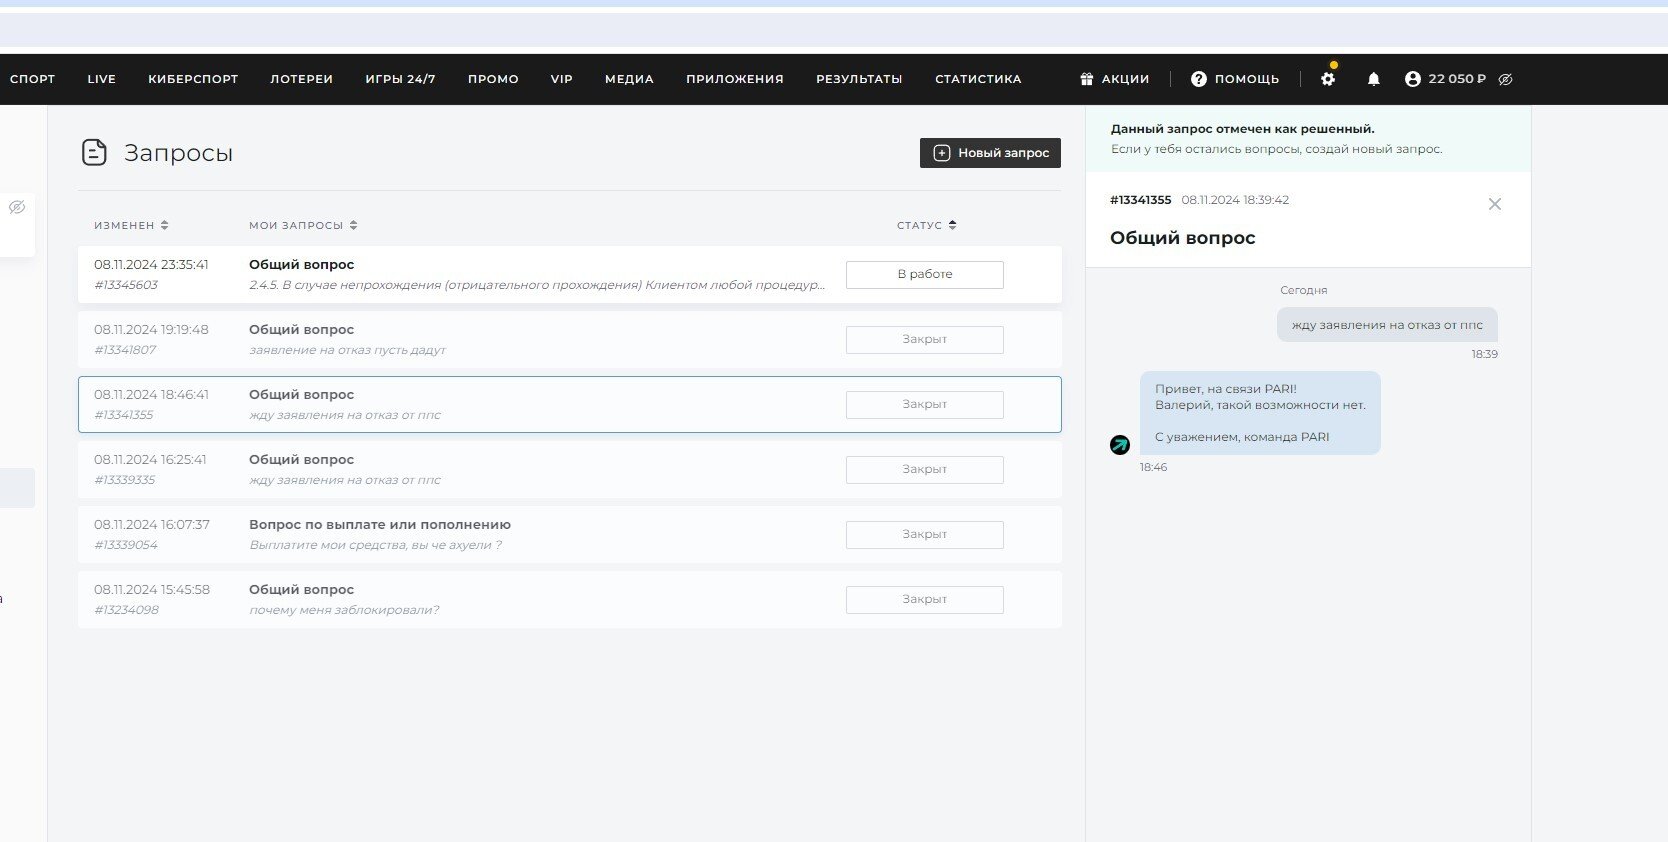Sort by МОИ ЗАПРОСЫ column

(x=303, y=225)
